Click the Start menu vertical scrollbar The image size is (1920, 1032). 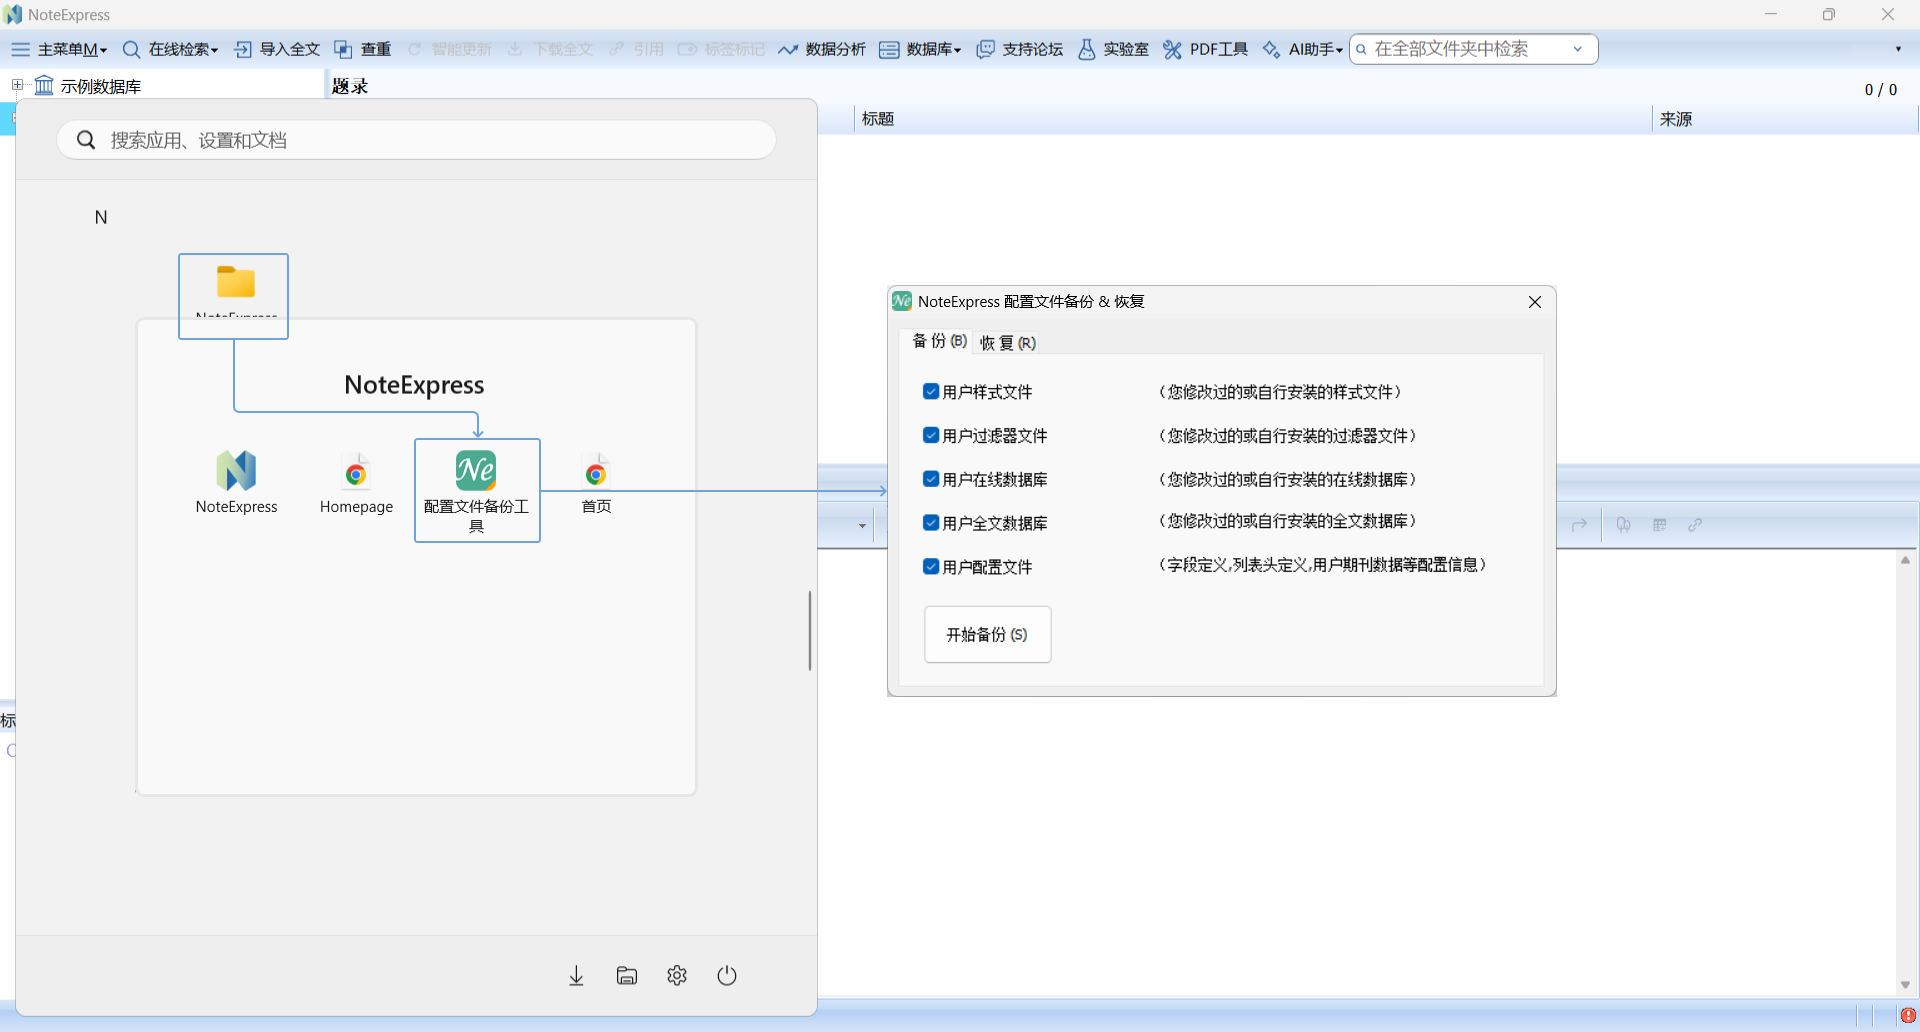click(x=809, y=630)
